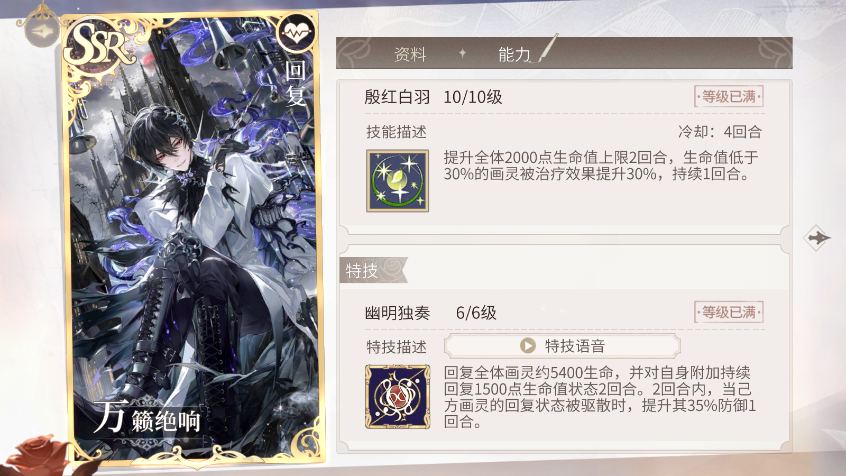The width and height of the screenshot is (846, 476).
Task: Tap the heart recovery-type icon on card
Action: [296, 33]
